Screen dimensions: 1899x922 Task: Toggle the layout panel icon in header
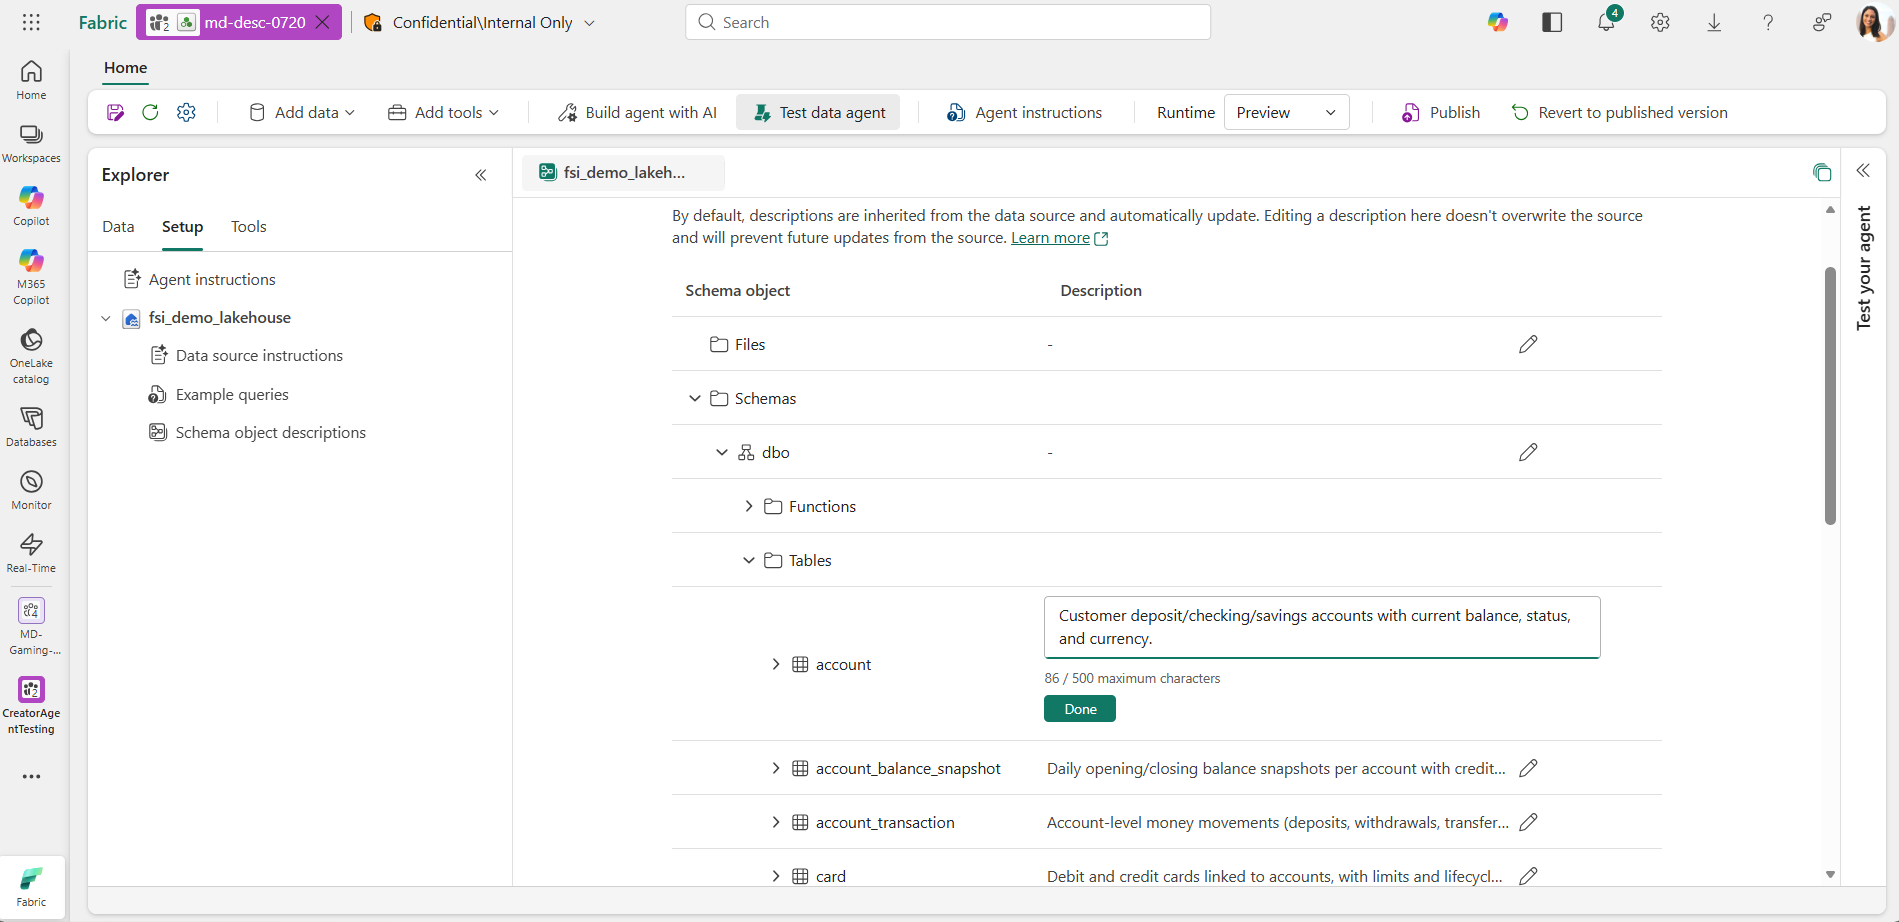coord(1552,22)
